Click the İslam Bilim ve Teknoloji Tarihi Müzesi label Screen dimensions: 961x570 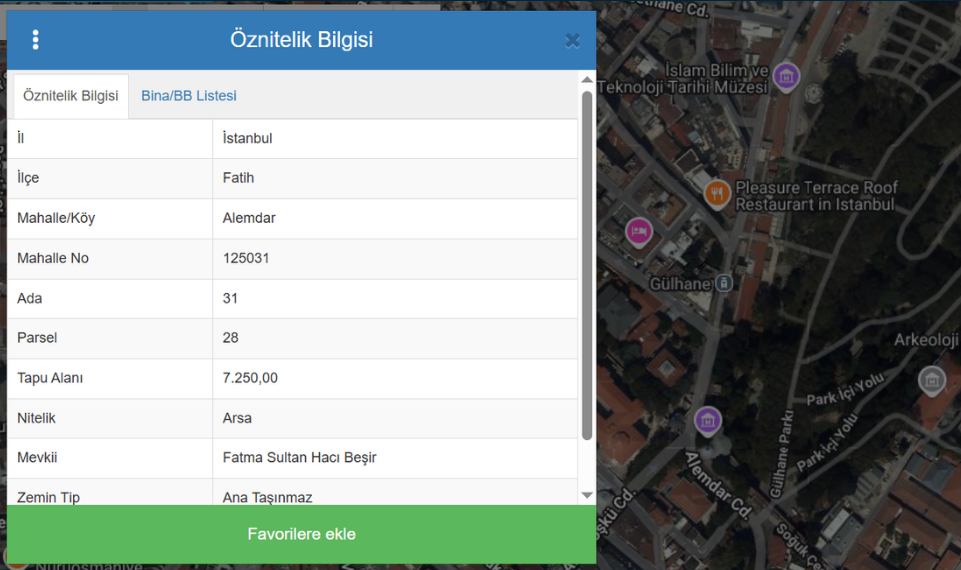tap(718, 79)
